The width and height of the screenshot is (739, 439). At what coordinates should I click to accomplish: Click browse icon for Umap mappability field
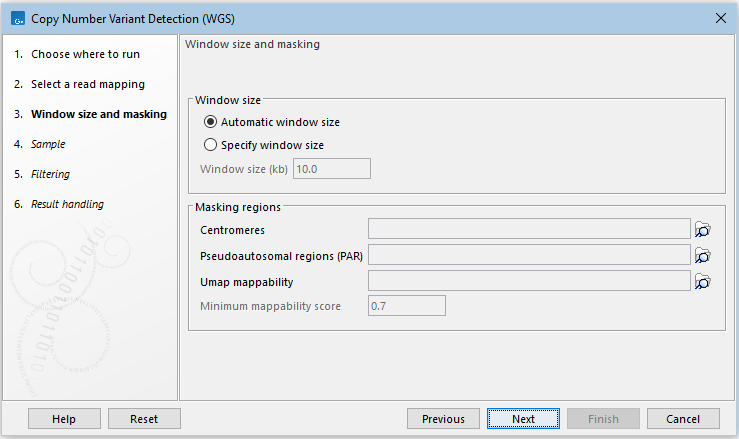(x=702, y=282)
